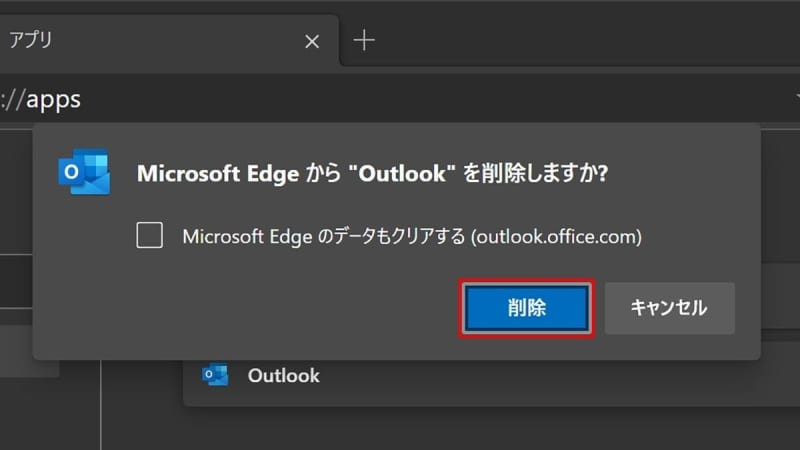The width and height of the screenshot is (800, 450).
Task: Confirm removal with the 削除 button
Action: 527,308
